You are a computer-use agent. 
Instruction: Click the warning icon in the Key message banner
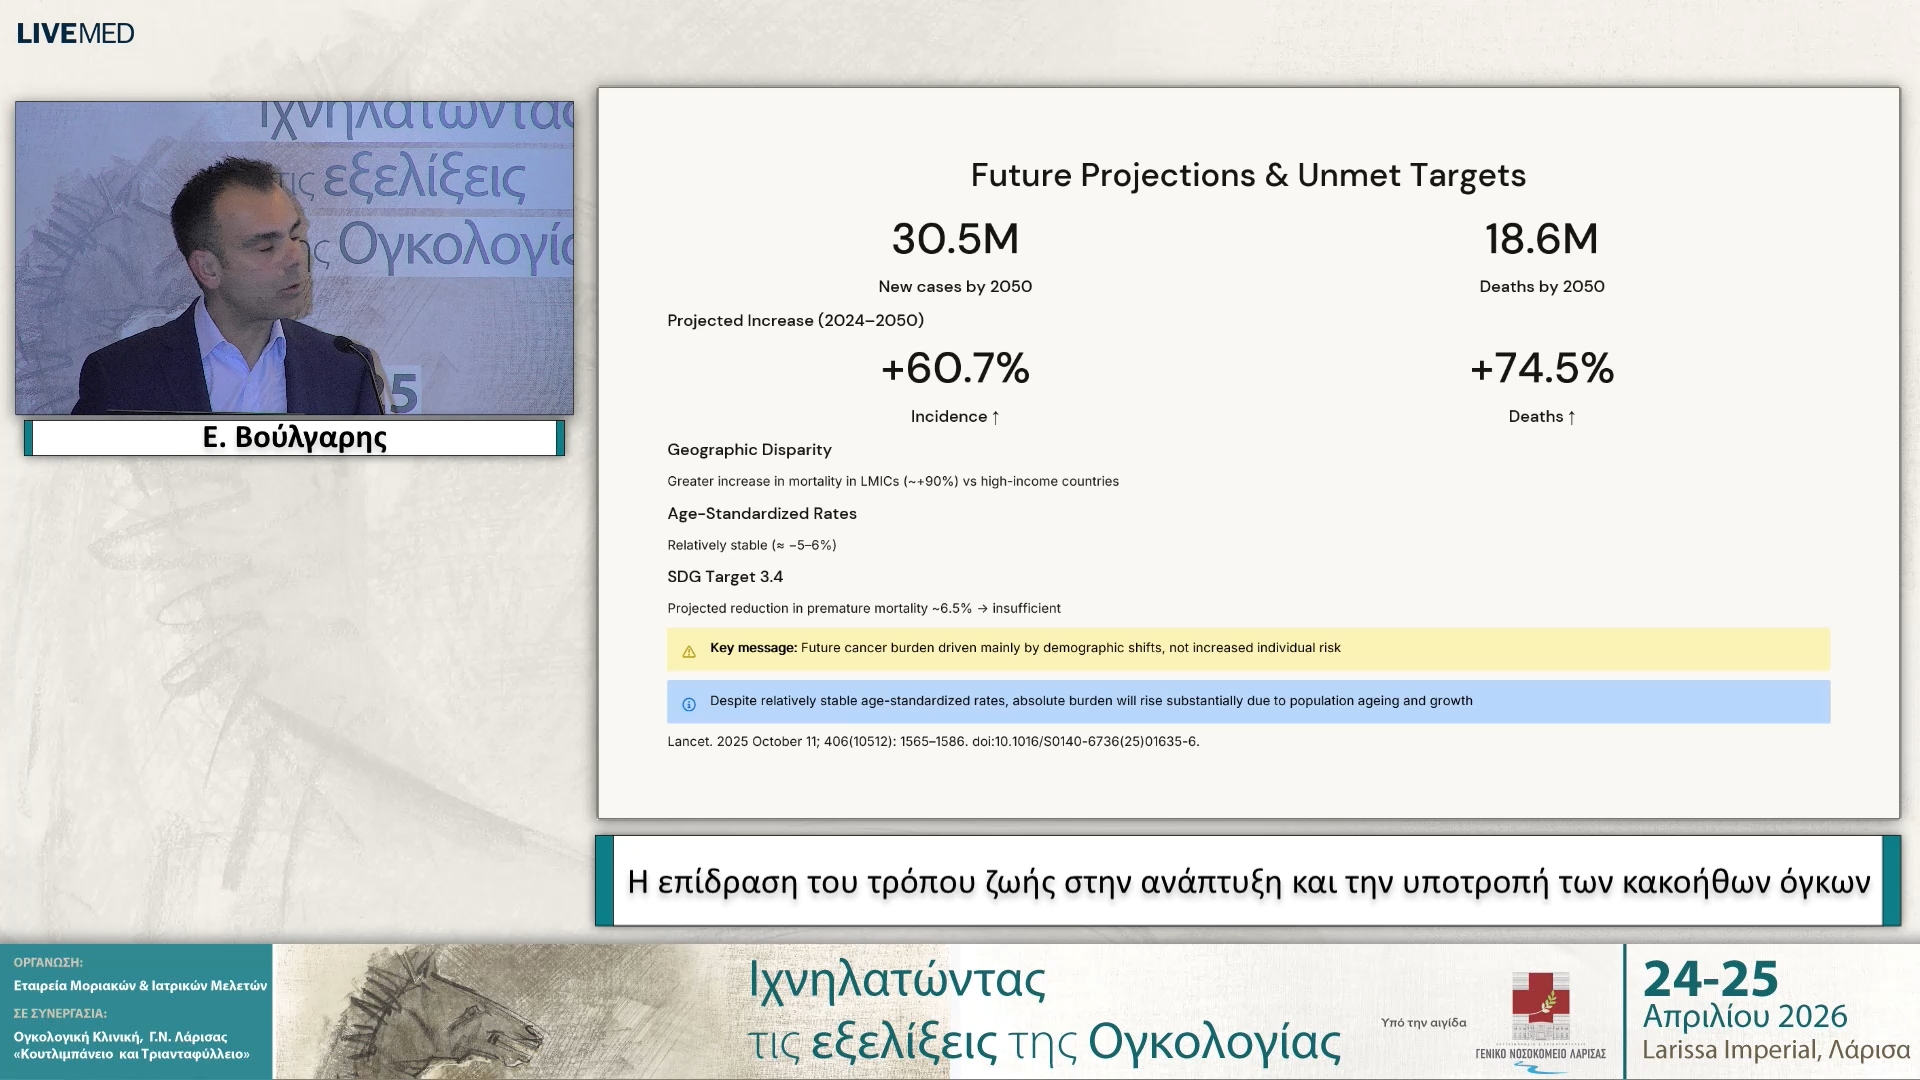(x=688, y=649)
